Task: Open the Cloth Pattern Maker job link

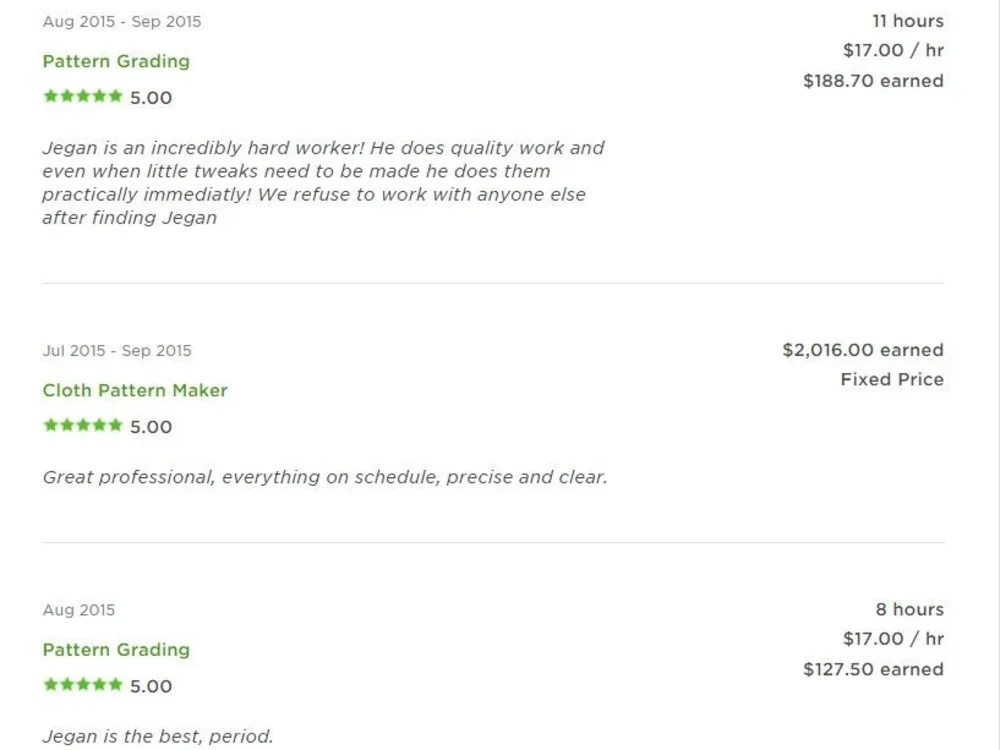Action: click(135, 390)
